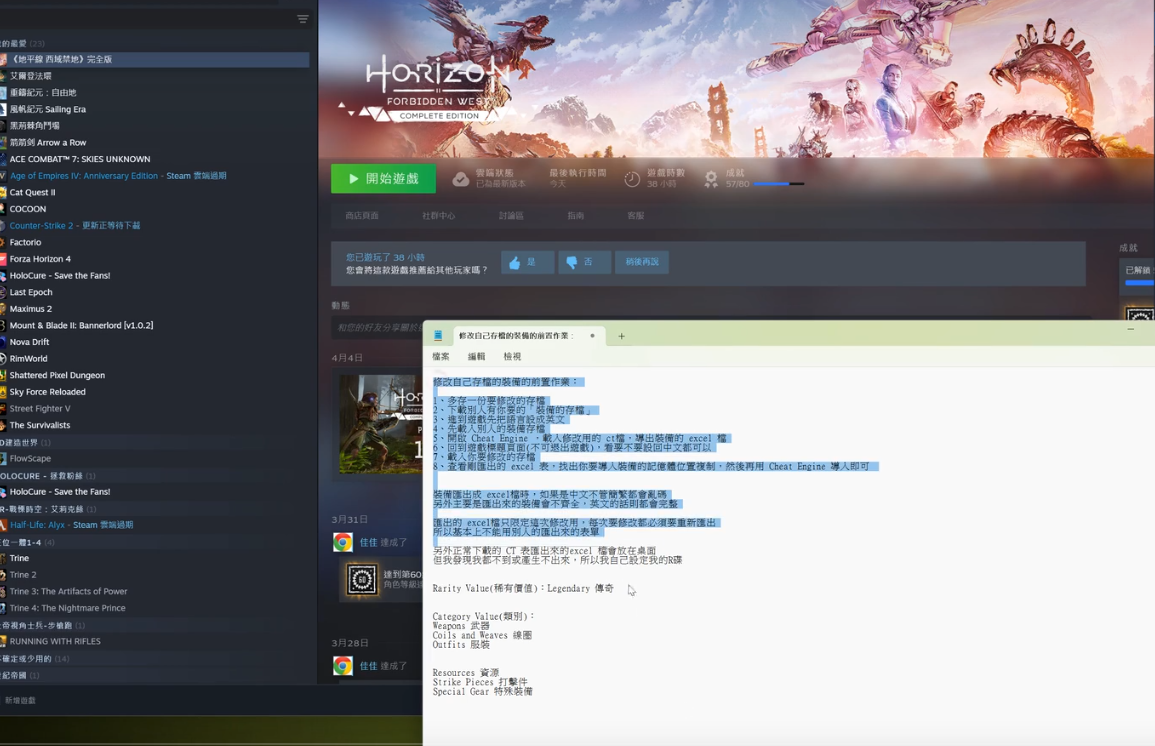1155x746 pixels.
Task: Open the 社群中心 tab
Action: point(438,216)
